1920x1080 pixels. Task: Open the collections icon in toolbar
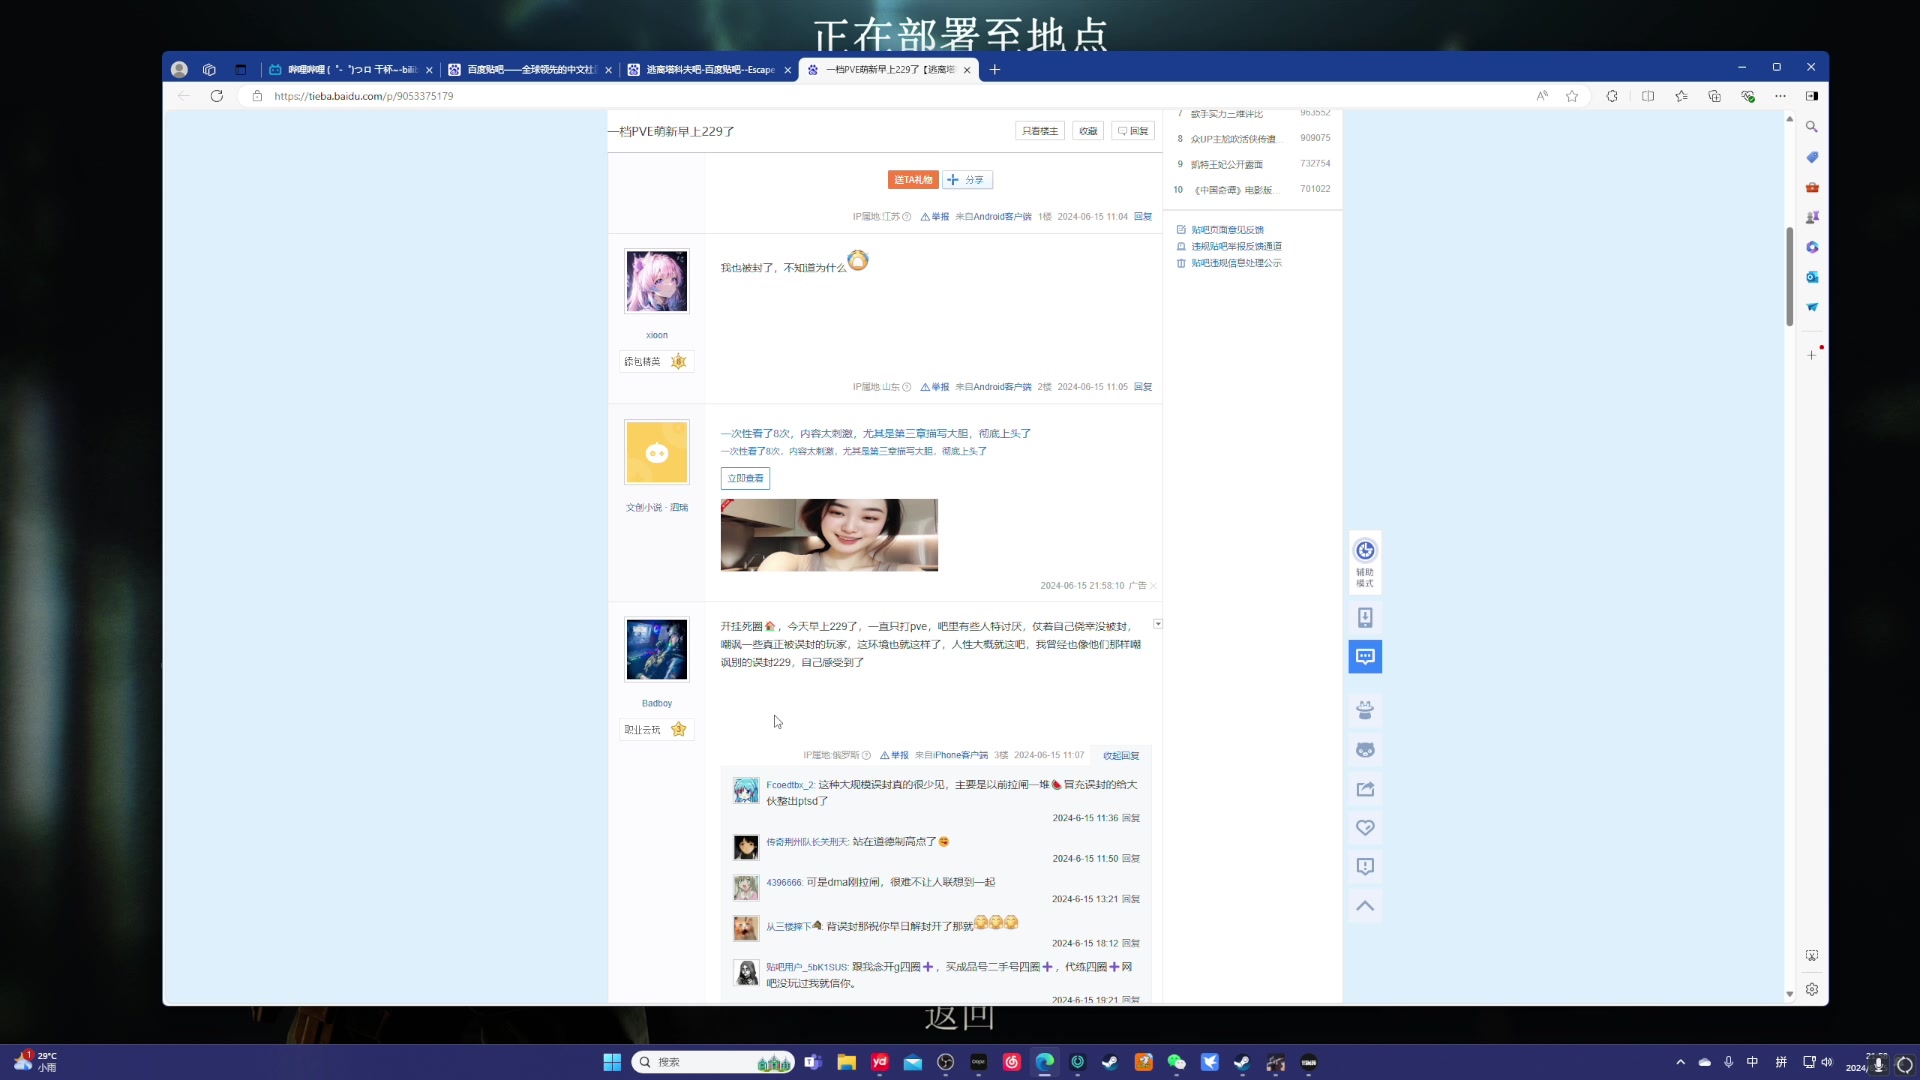(1714, 96)
